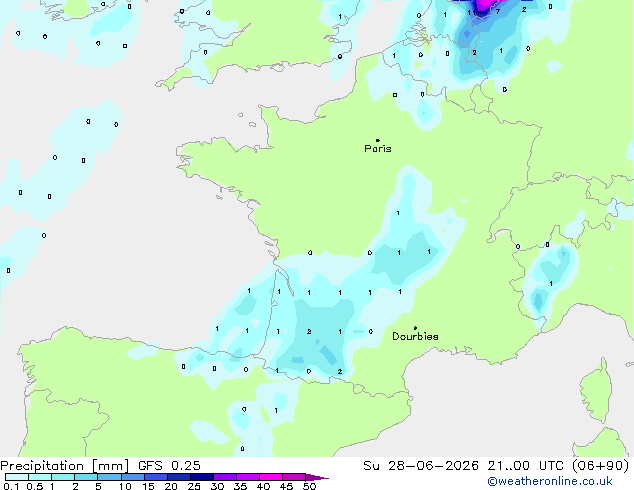The image size is (634, 490).
Task: Click the '40' legend scale value
Action: click(x=263, y=486)
